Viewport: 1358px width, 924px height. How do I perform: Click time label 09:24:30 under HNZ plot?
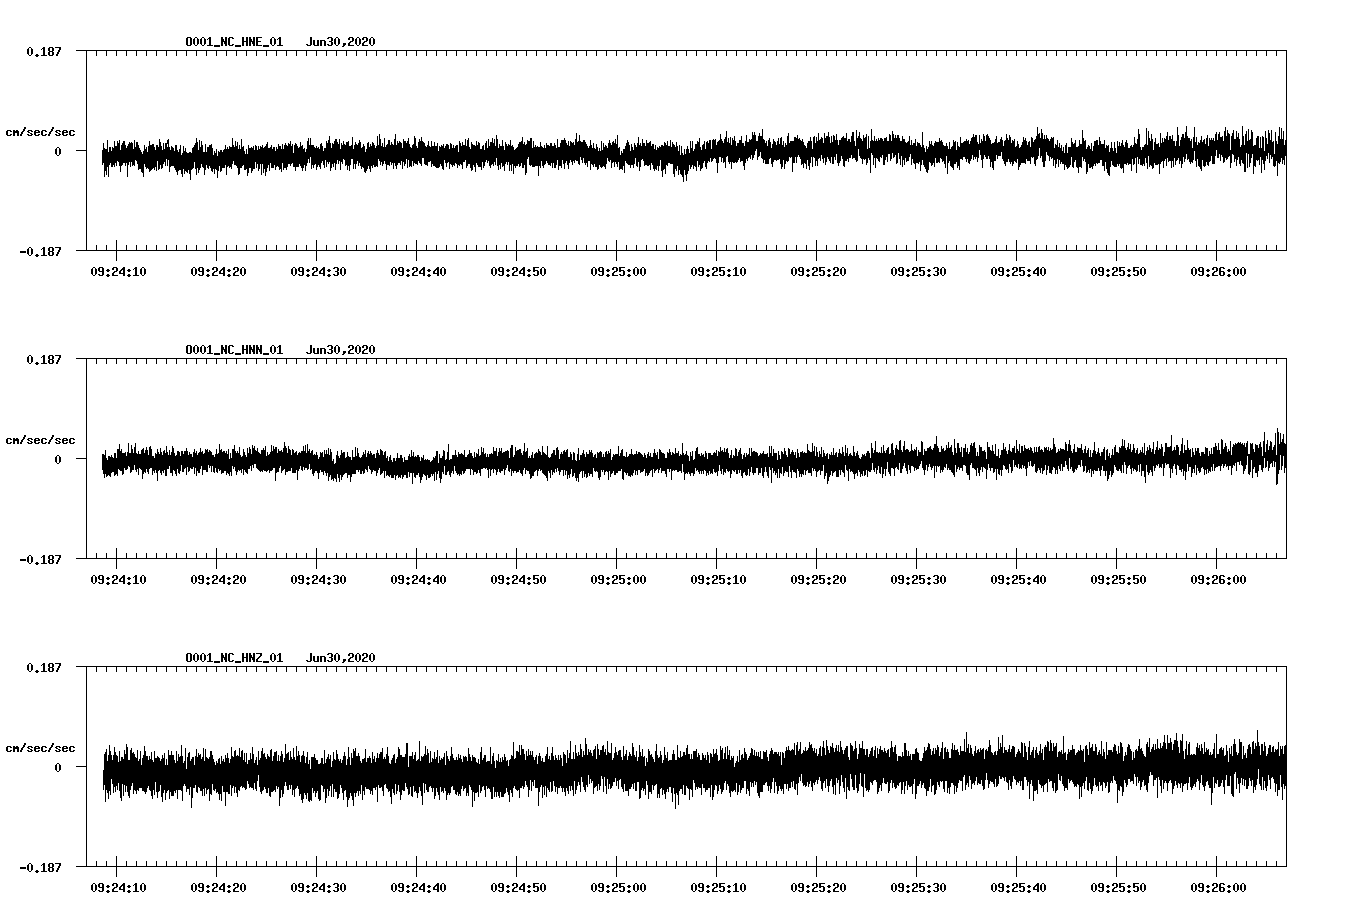click(x=318, y=887)
